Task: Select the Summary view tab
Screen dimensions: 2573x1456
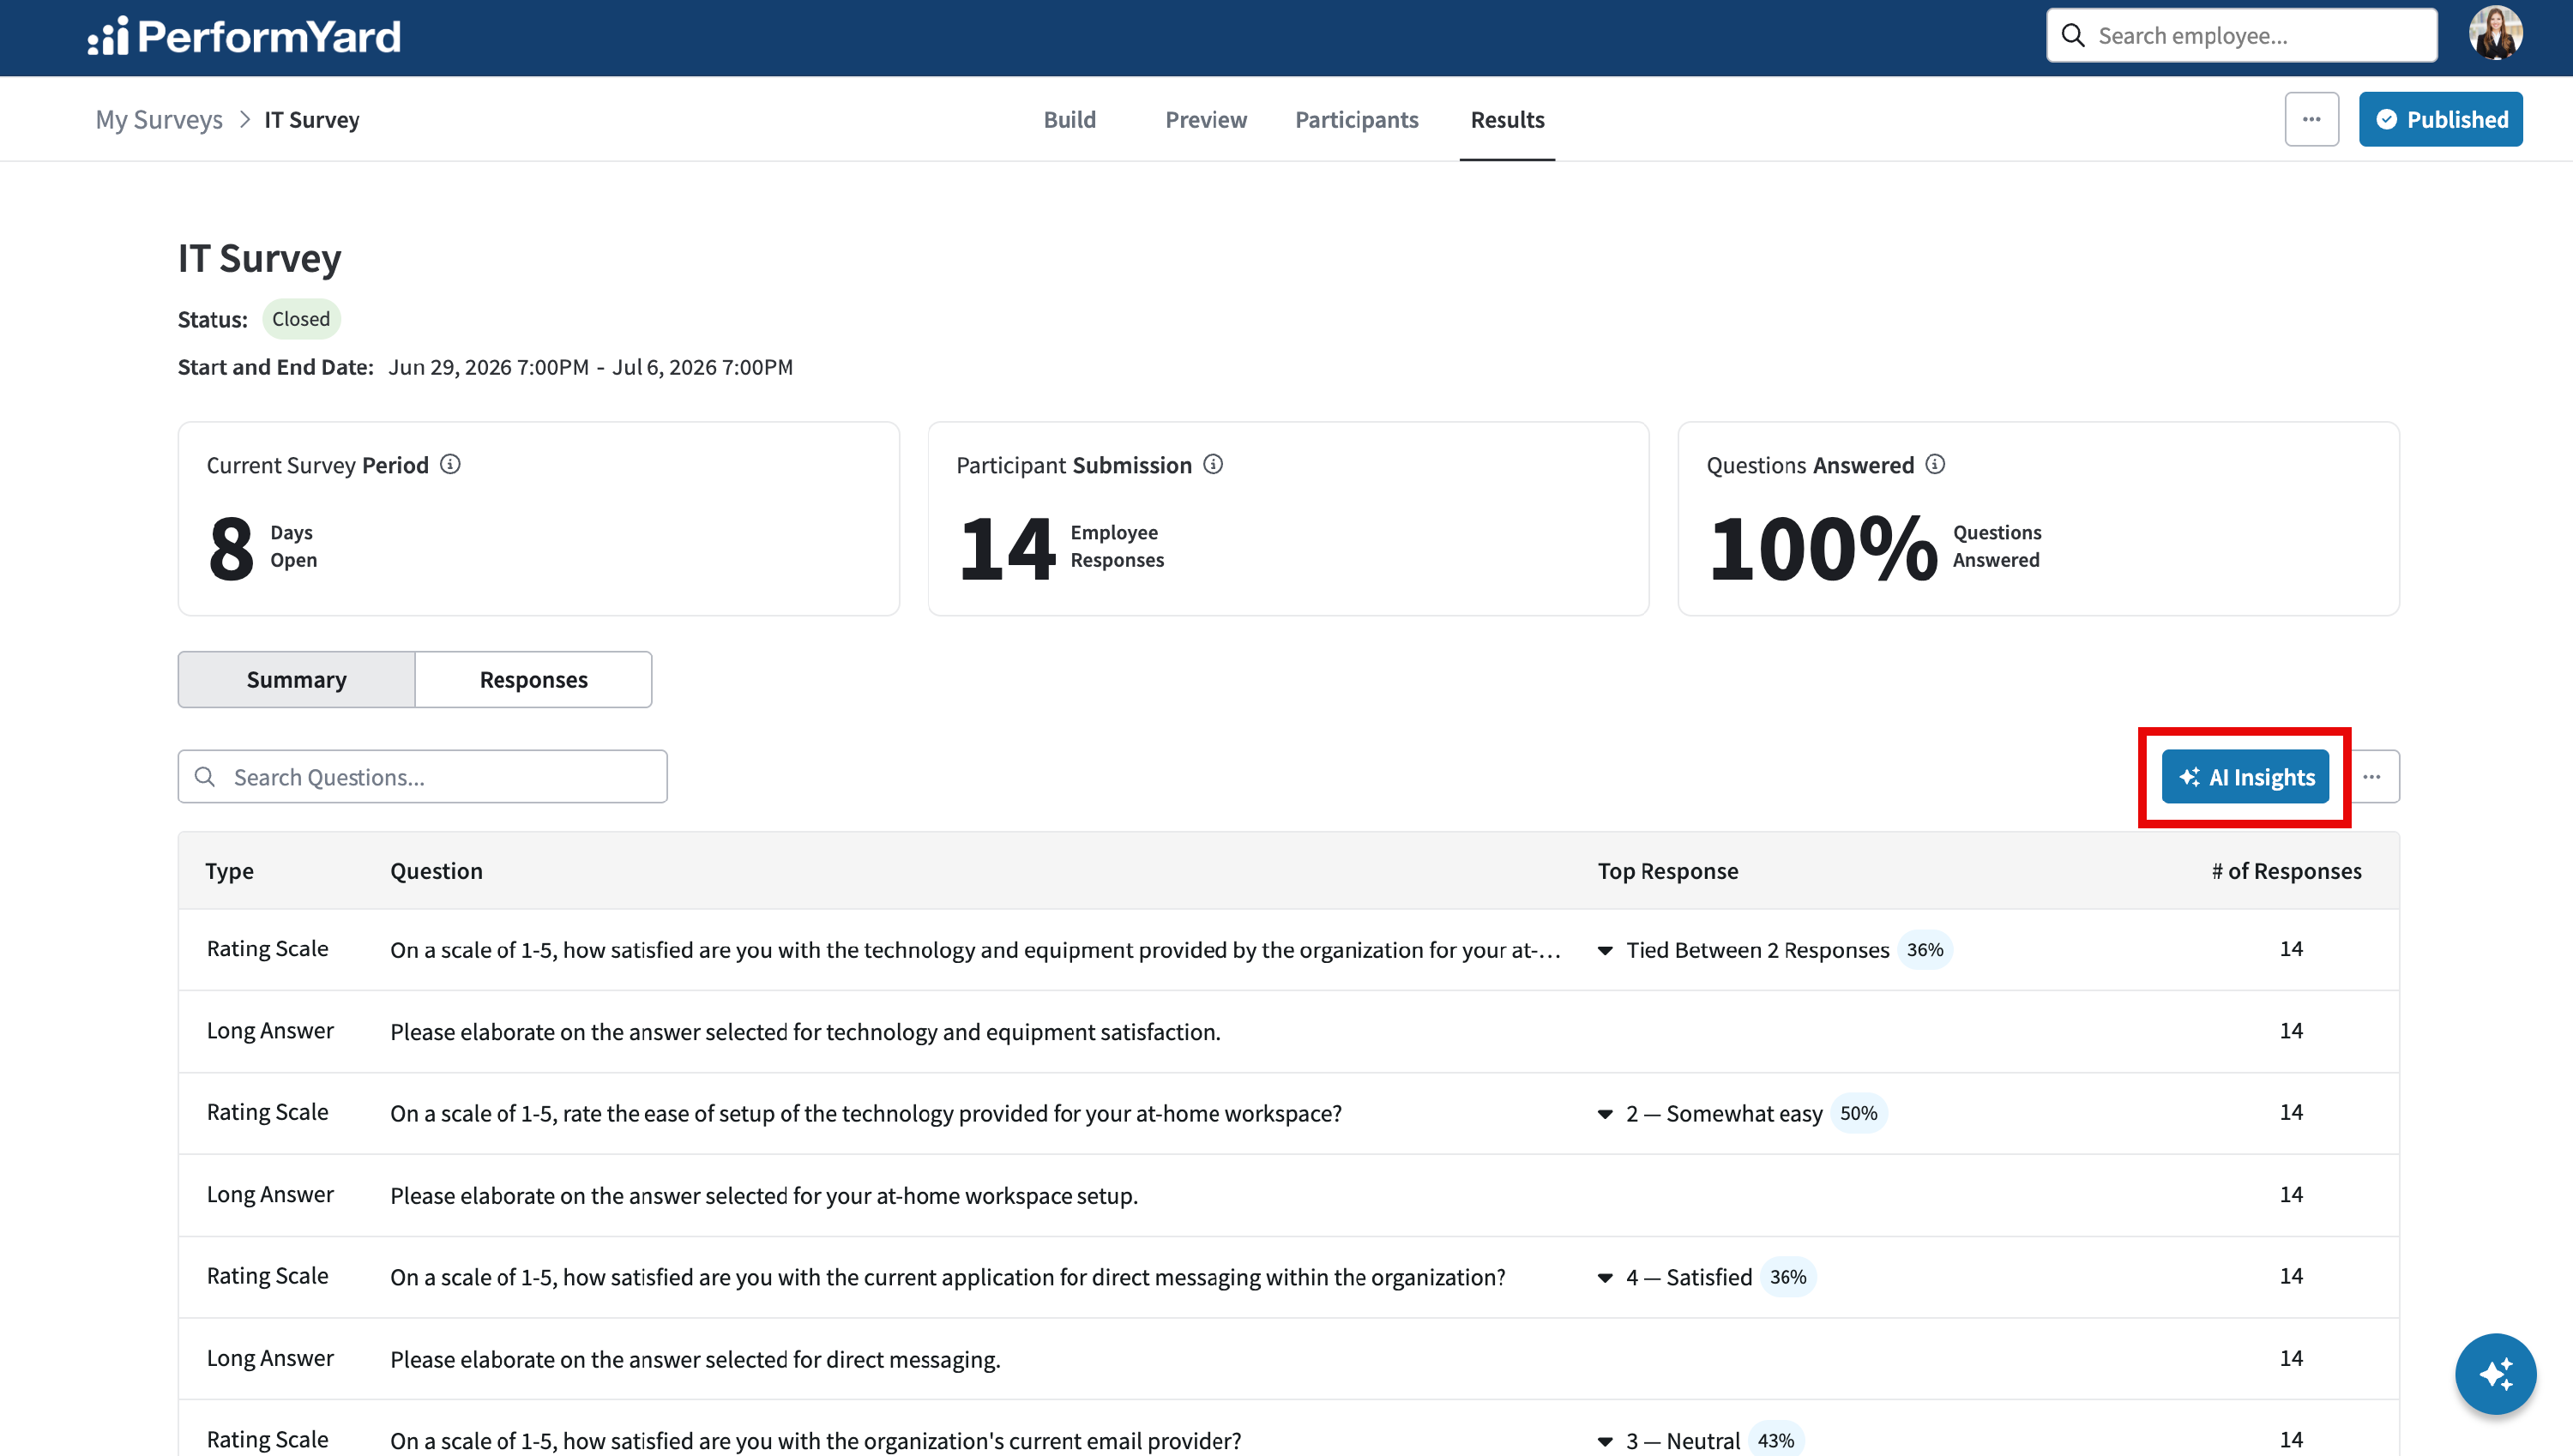Action: pos(296,680)
